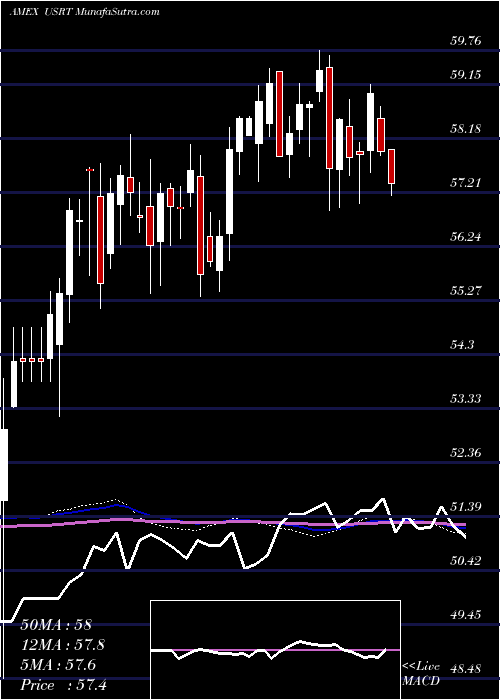This screenshot has height=700, width=500.
Task: Click the '50MA : 58' legend text
Action: click(56, 625)
